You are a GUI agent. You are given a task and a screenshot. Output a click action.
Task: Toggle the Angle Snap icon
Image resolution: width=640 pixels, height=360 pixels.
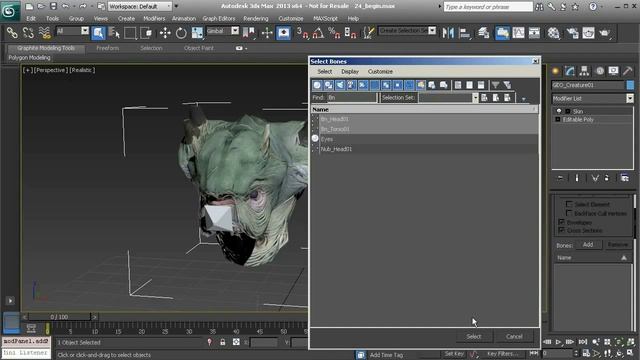pyautogui.click(x=318, y=33)
